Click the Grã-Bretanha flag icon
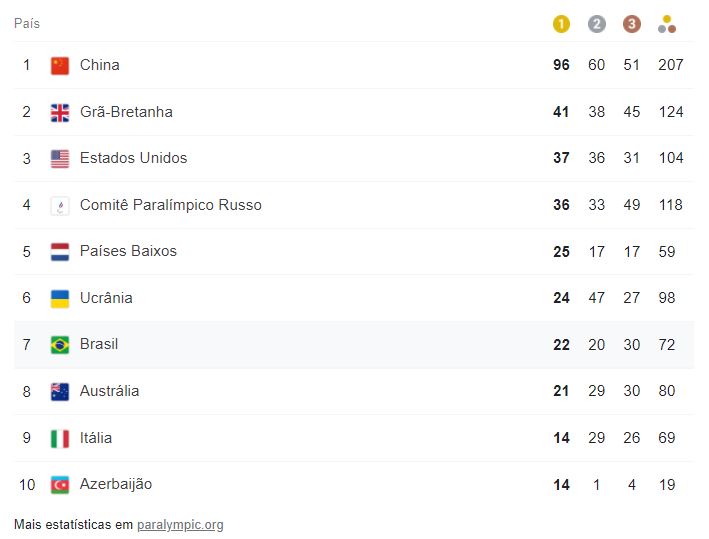Image resolution: width=709 pixels, height=539 pixels. point(60,113)
